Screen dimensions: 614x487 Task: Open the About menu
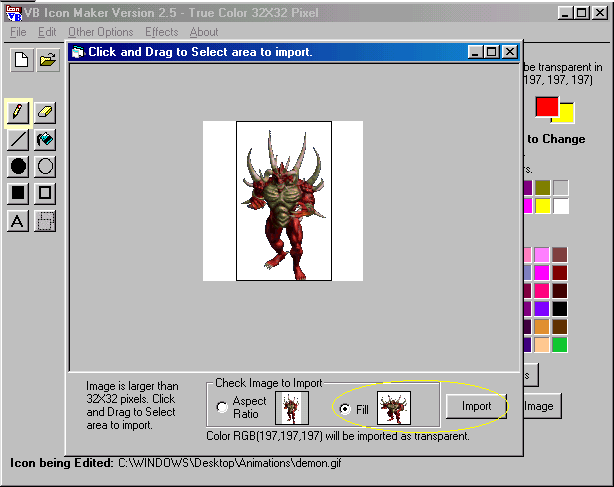[x=204, y=32]
